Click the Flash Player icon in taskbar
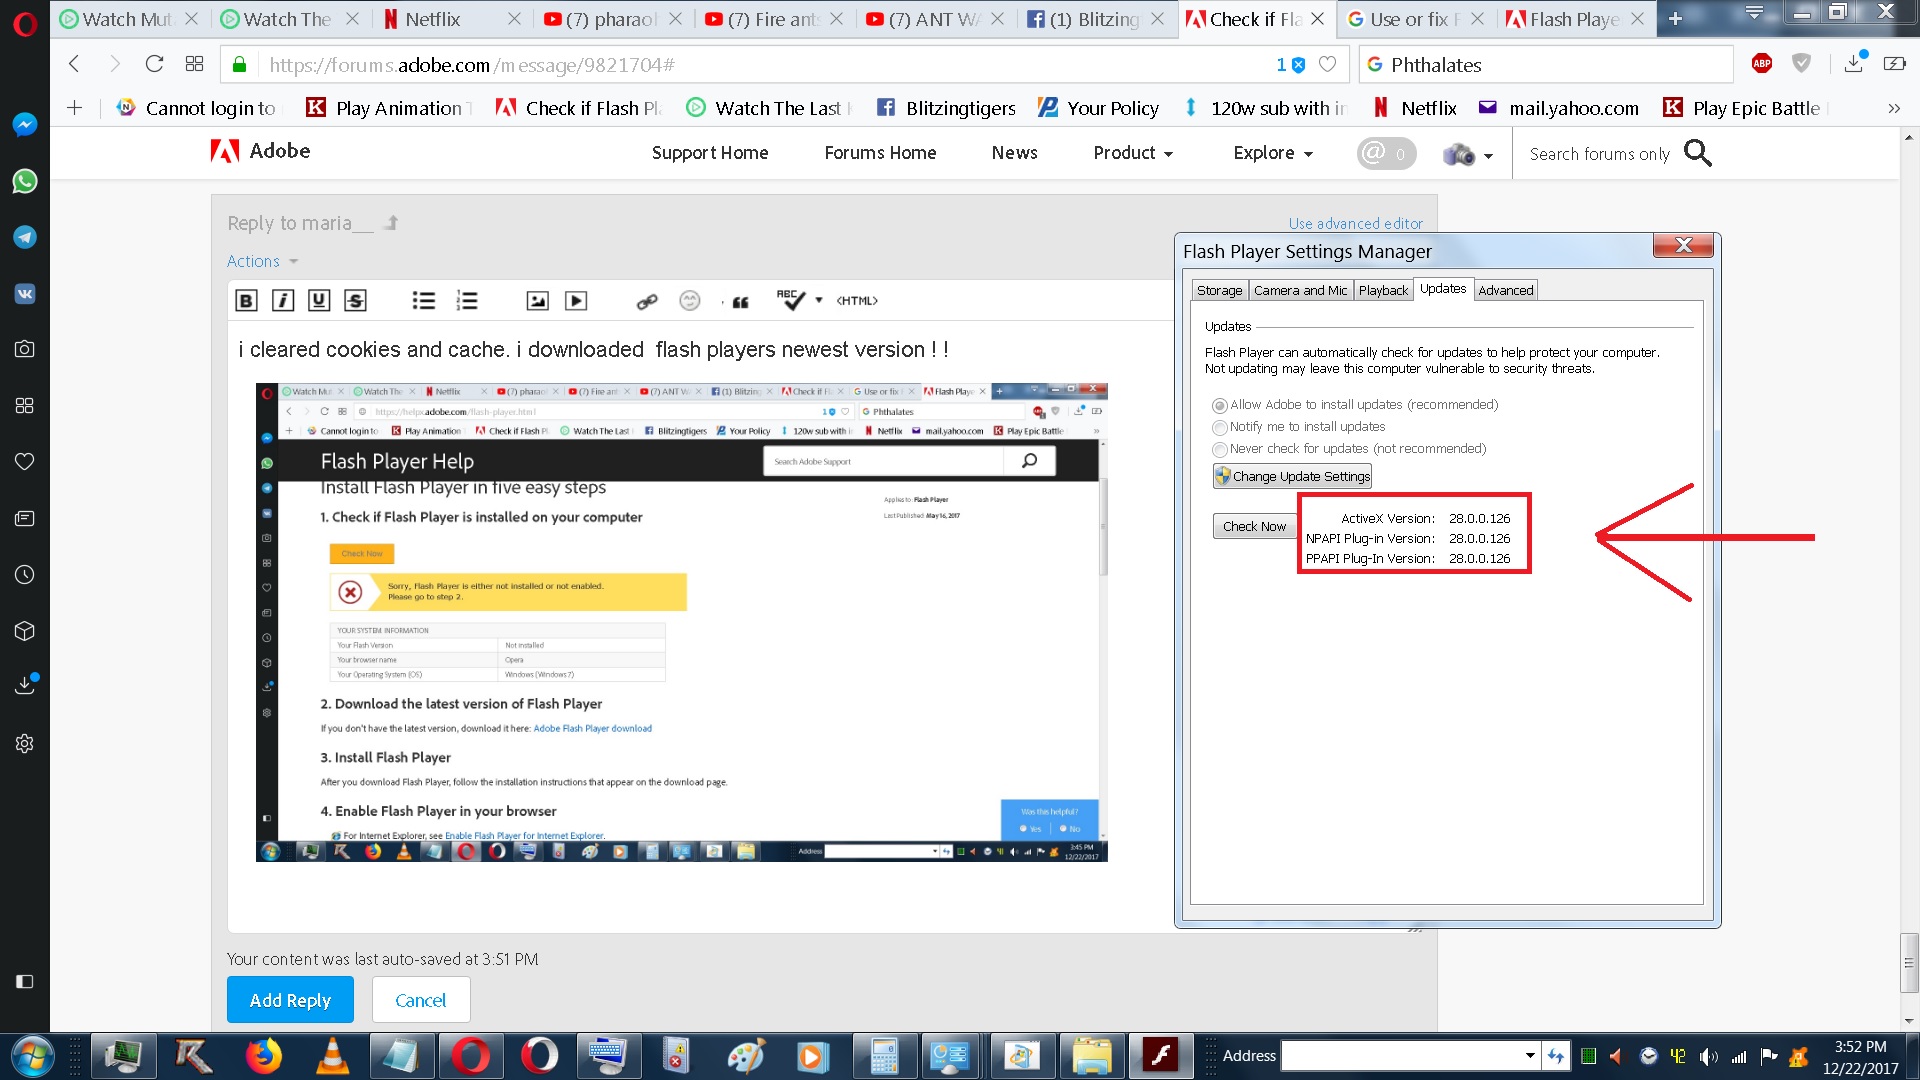This screenshot has height=1080, width=1920. (x=1160, y=1054)
